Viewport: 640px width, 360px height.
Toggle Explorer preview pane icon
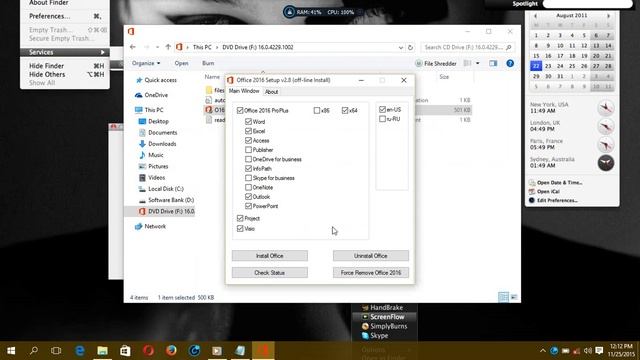click(x=493, y=63)
